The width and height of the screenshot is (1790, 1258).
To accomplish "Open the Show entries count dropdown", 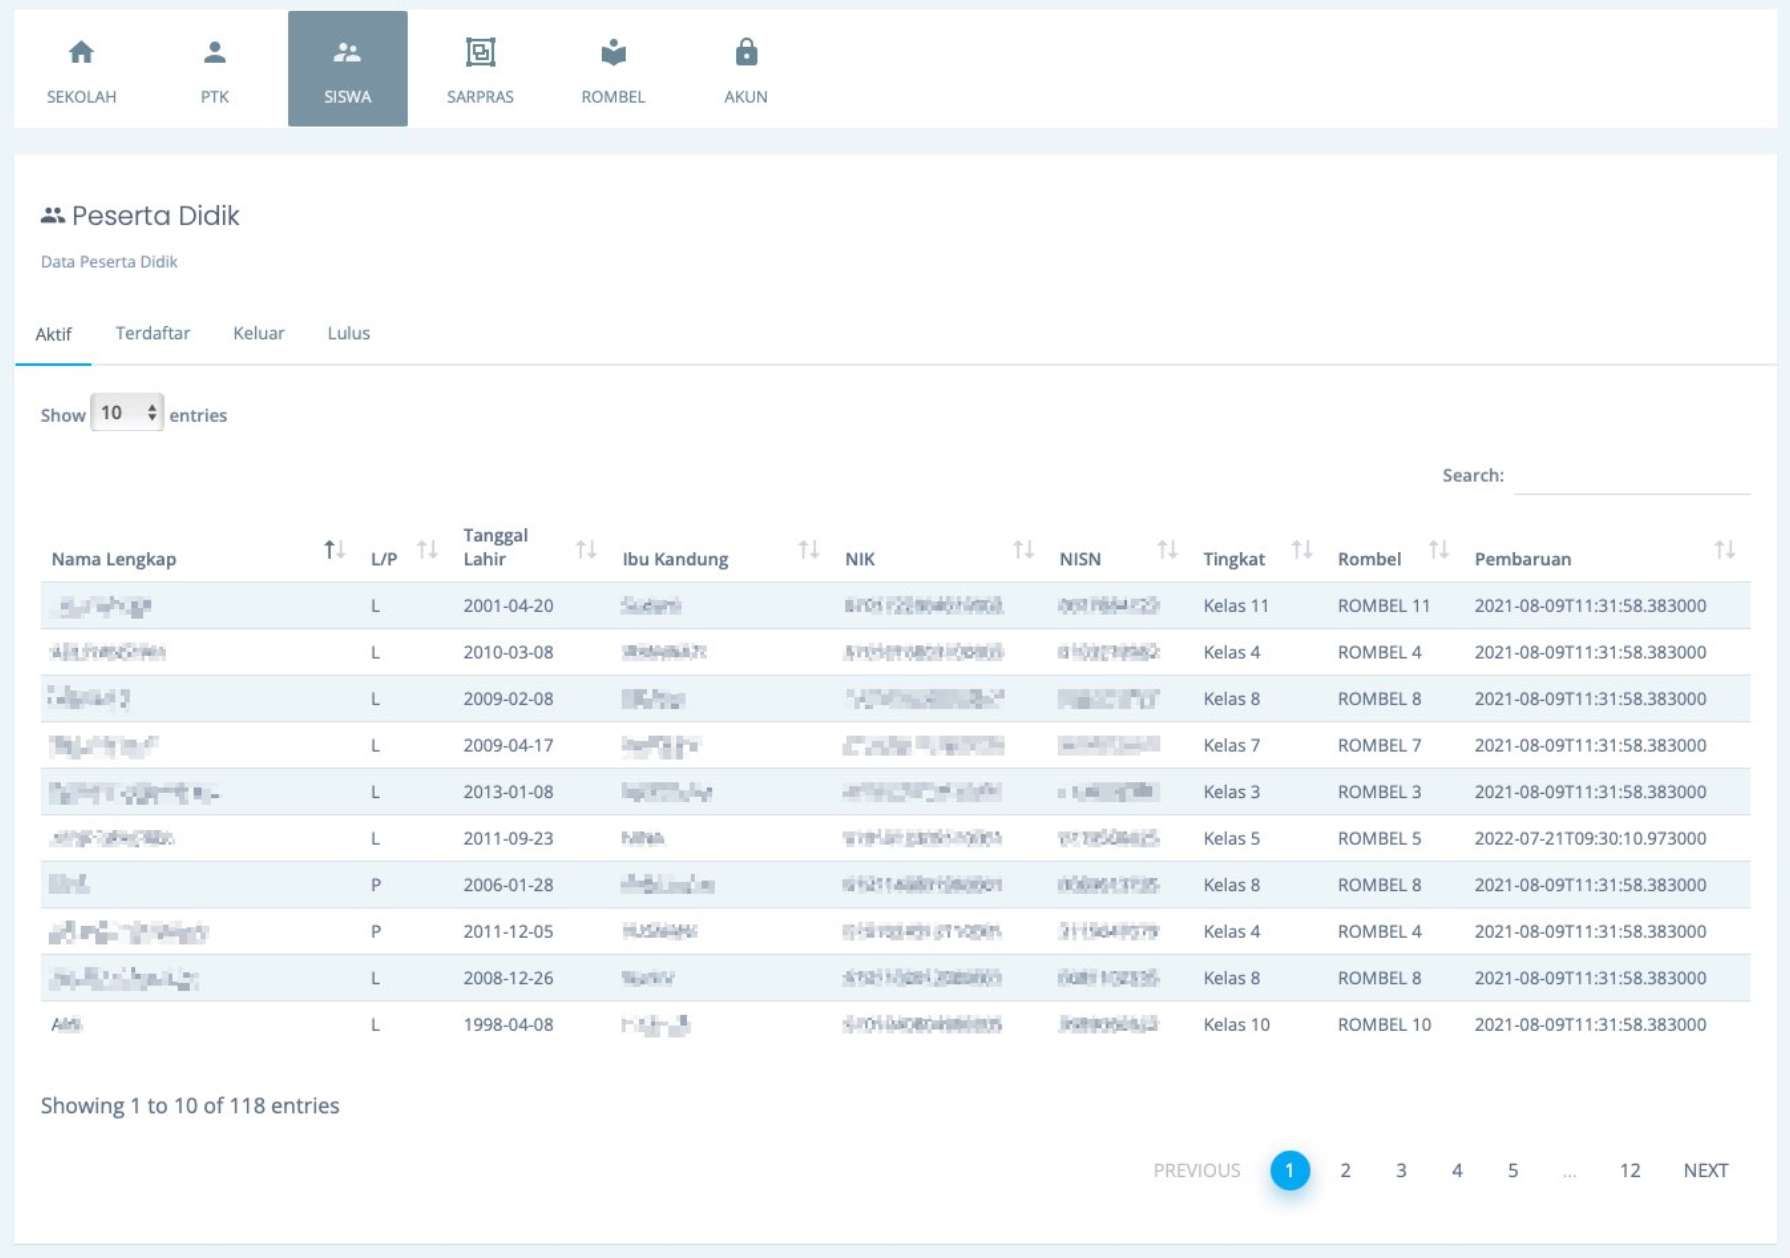I will click(127, 413).
